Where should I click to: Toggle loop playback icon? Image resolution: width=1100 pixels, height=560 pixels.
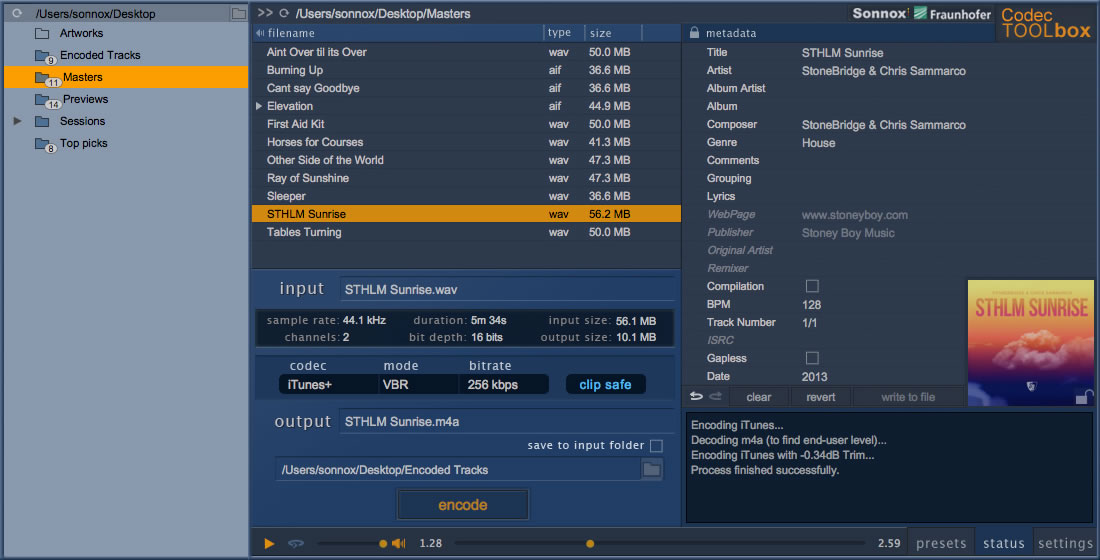click(x=295, y=543)
